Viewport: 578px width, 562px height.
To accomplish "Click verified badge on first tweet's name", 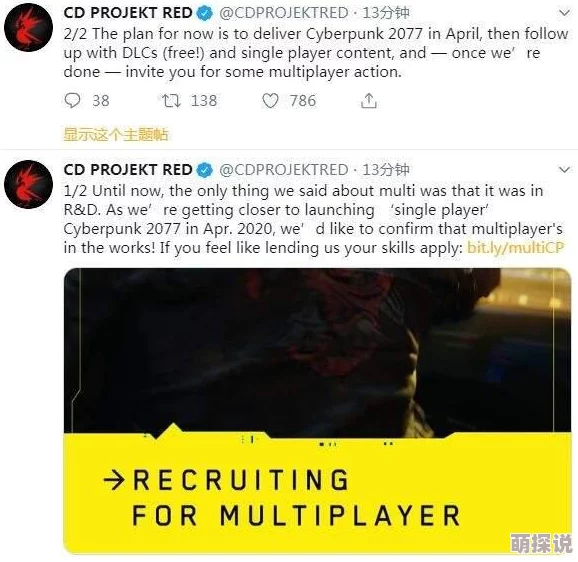I will point(205,13).
